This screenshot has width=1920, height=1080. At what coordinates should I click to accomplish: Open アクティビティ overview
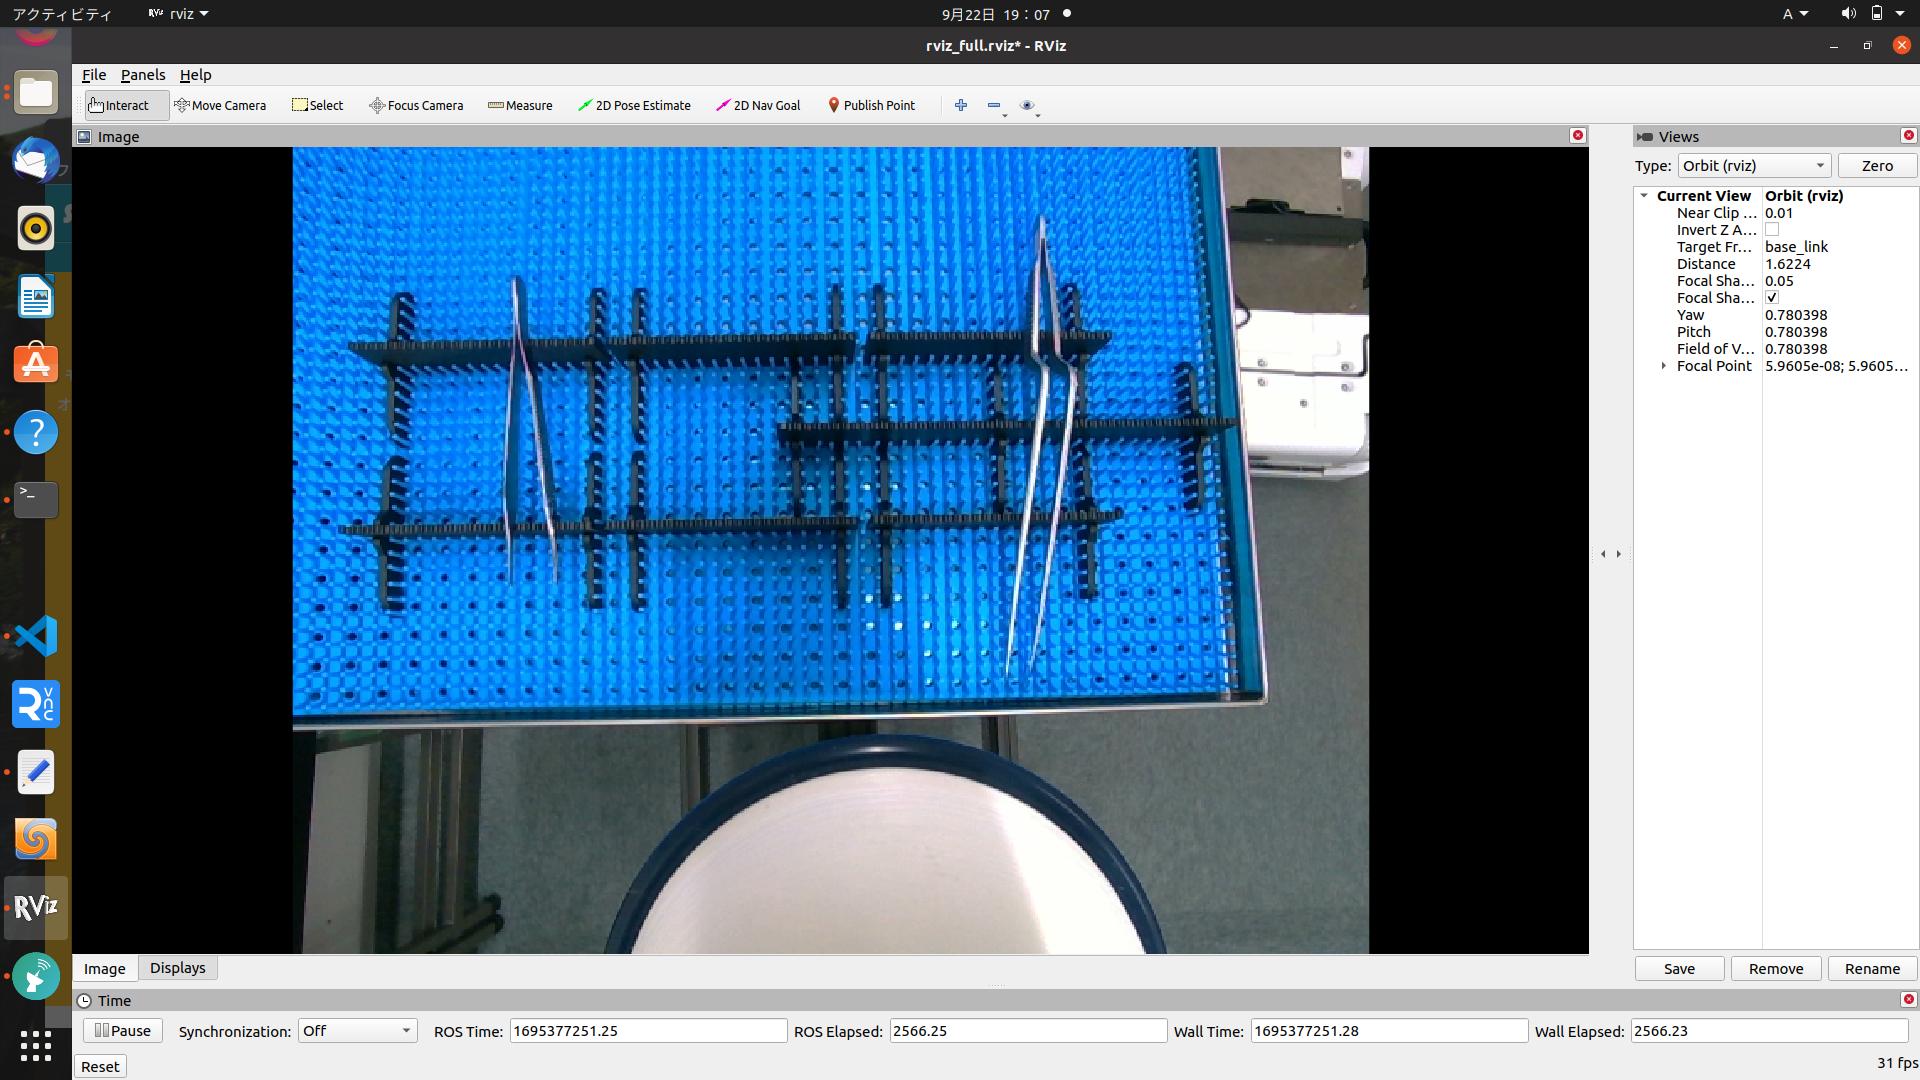[62, 14]
